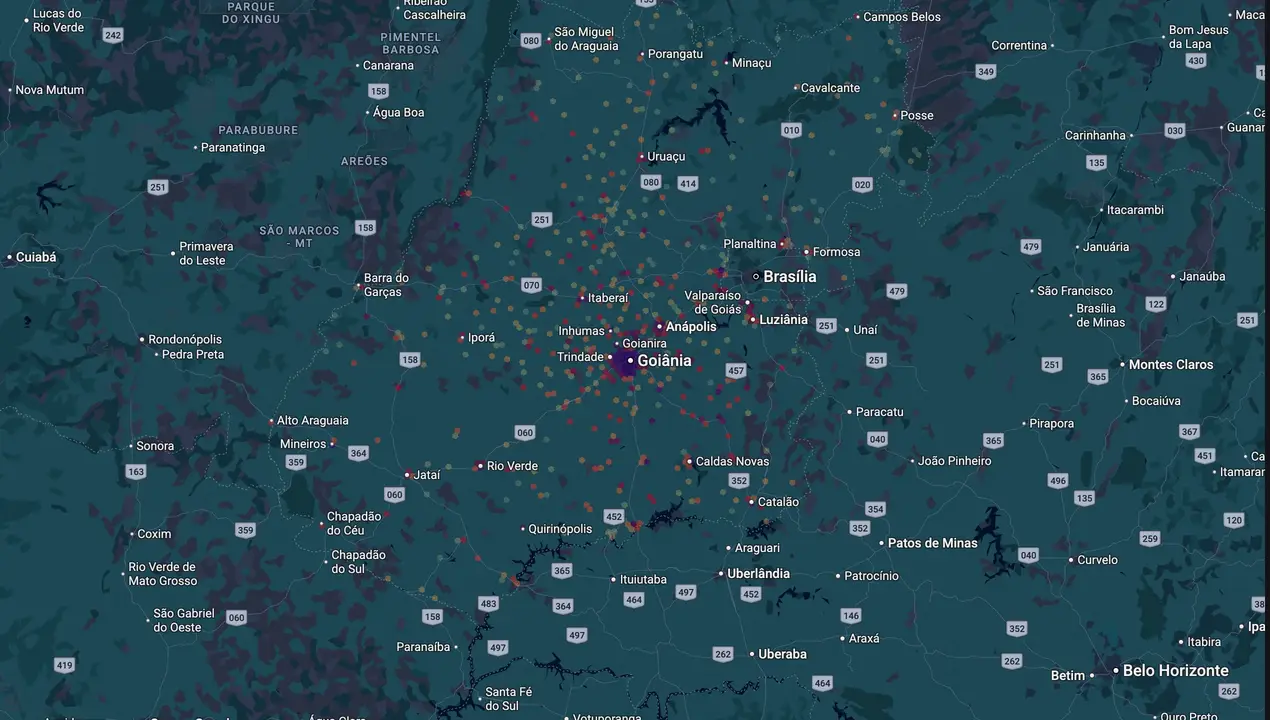
Task: Select the 496 road shield
Action: click(1058, 481)
